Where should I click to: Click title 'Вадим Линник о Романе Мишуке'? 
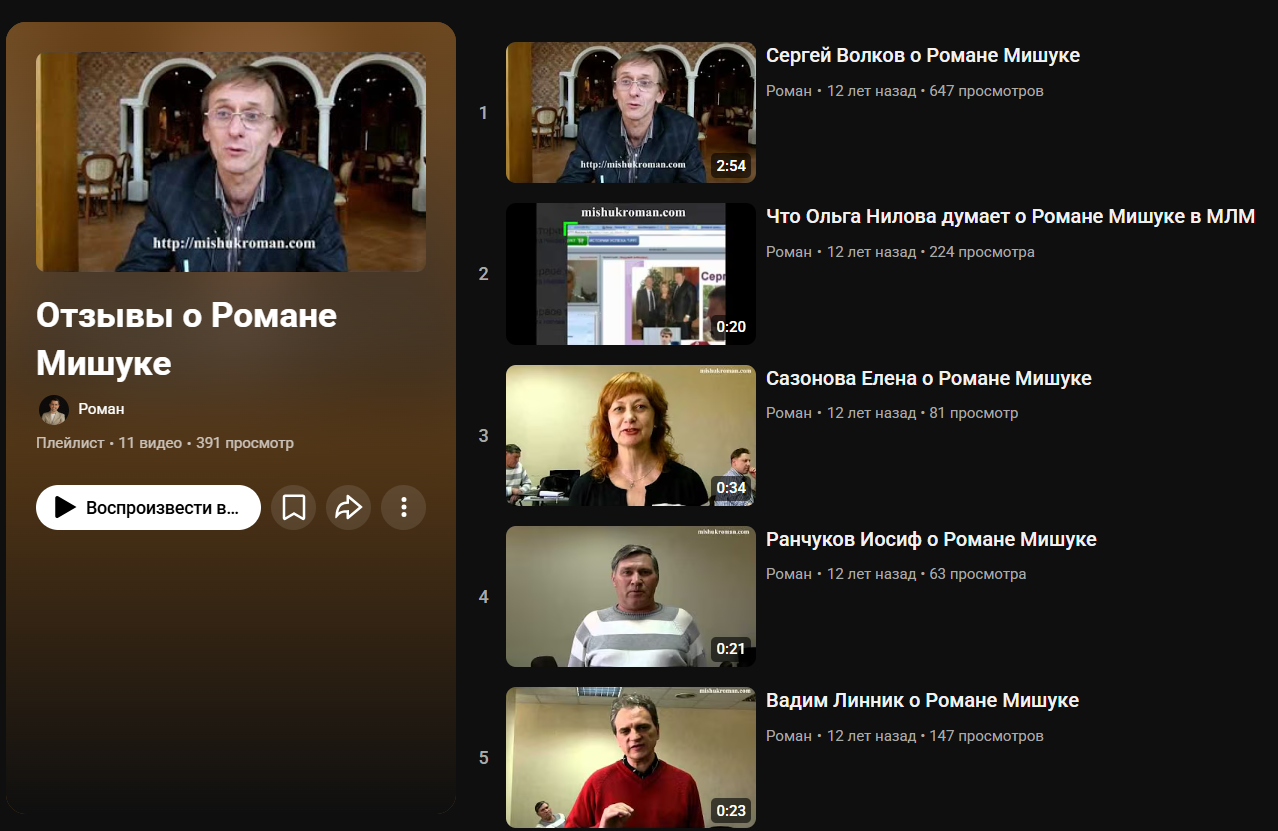(x=922, y=701)
